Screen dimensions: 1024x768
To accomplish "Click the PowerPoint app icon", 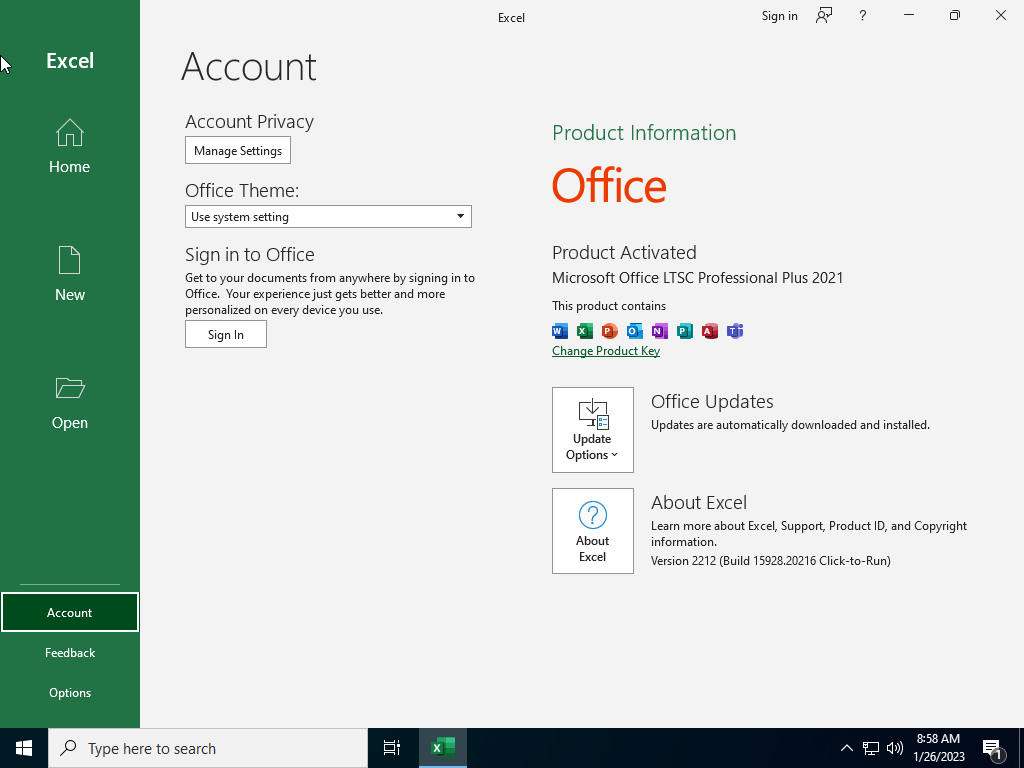I will (609, 331).
